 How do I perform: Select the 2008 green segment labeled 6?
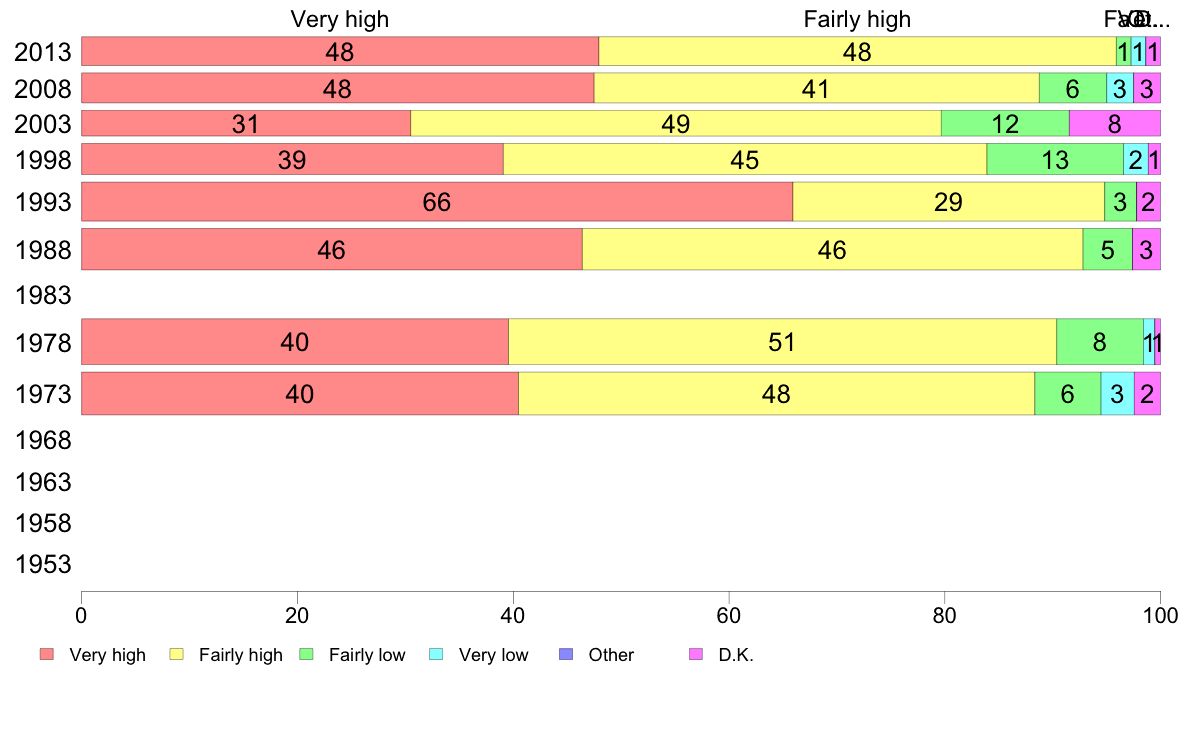[x=1072, y=89]
